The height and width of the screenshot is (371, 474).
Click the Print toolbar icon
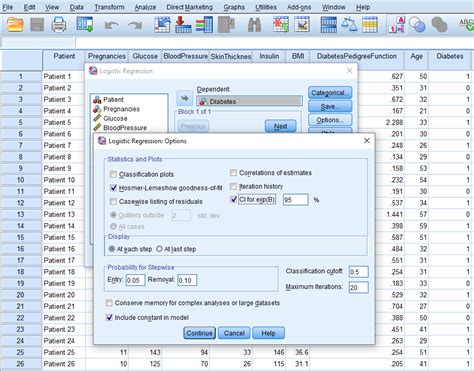(x=59, y=25)
